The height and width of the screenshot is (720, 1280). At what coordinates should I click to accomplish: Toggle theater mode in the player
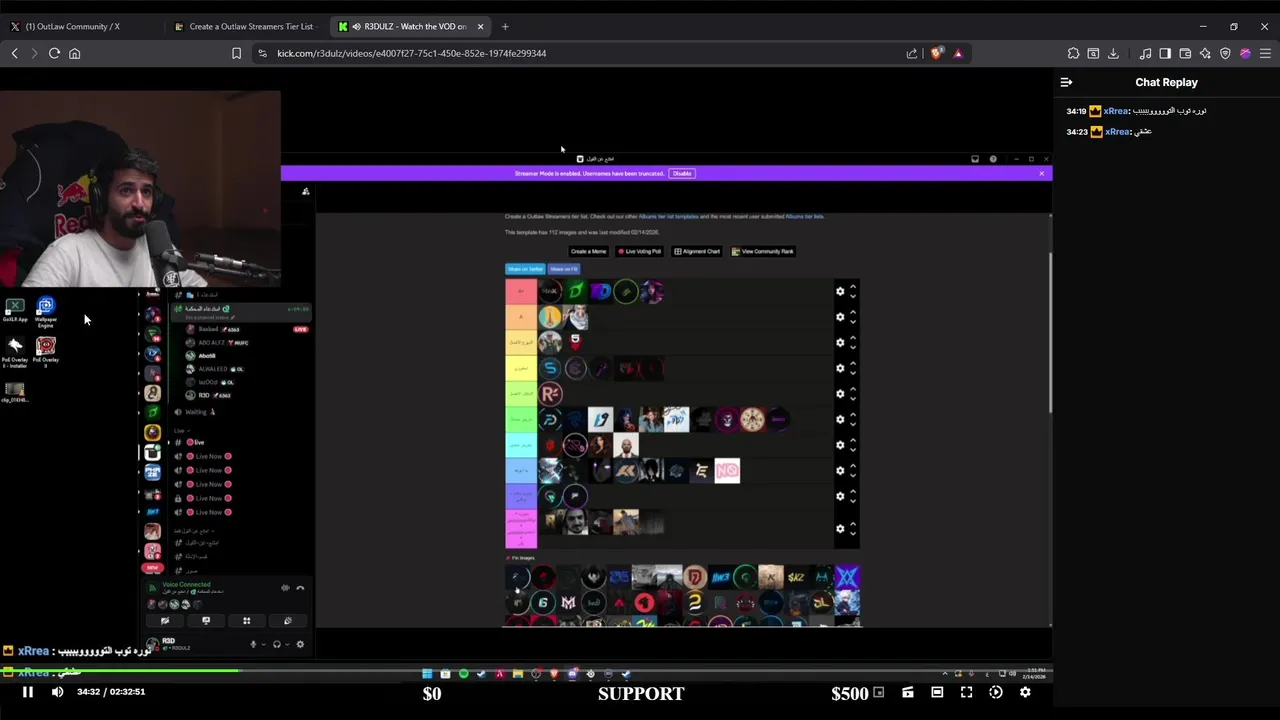coord(937,692)
